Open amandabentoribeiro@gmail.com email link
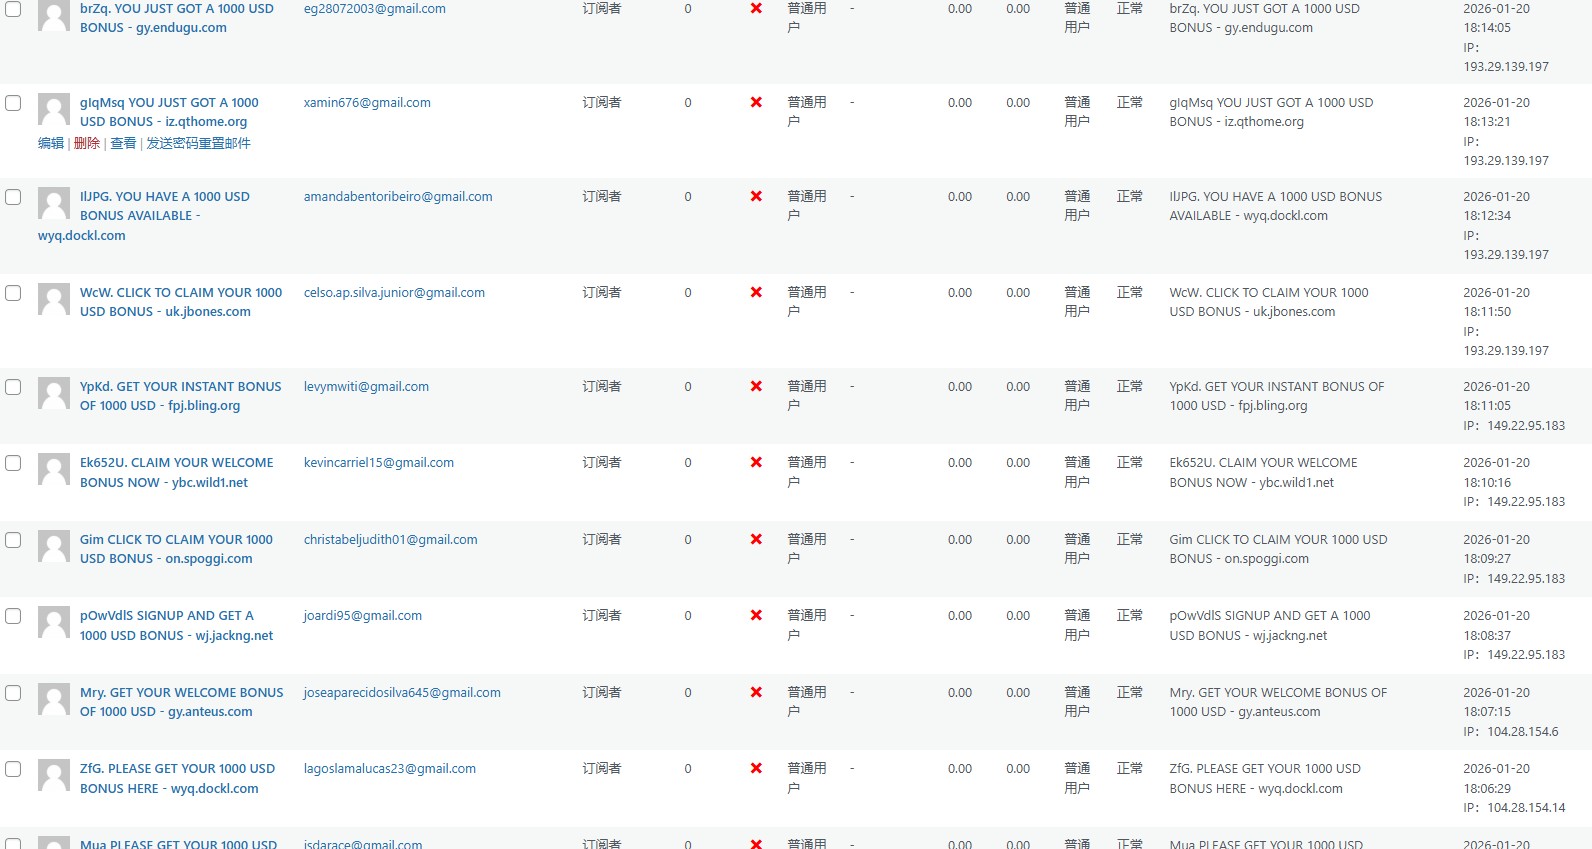Image resolution: width=1592 pixels, height=849 pixels. point(398,196)
